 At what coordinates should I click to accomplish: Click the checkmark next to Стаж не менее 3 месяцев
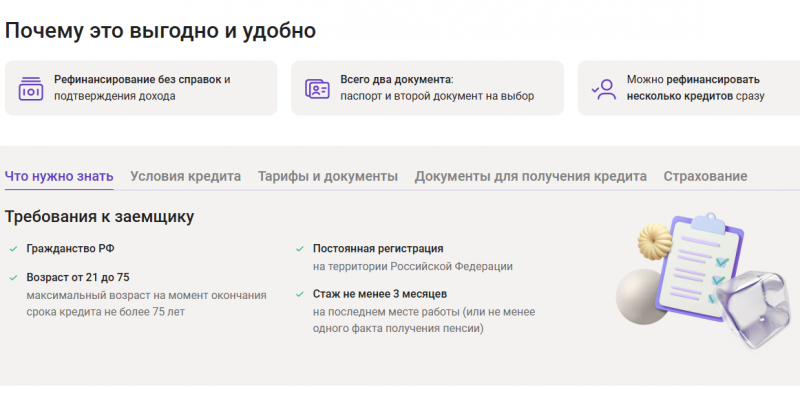tap(299, 294)
